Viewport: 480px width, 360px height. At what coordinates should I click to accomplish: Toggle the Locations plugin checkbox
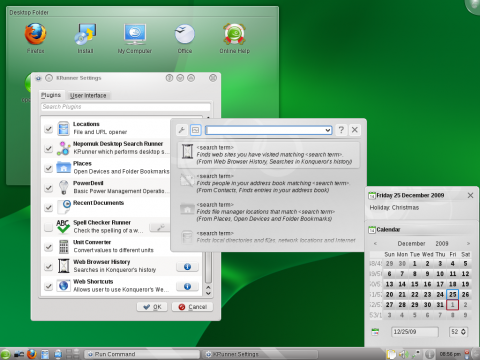tap(49, 129)
